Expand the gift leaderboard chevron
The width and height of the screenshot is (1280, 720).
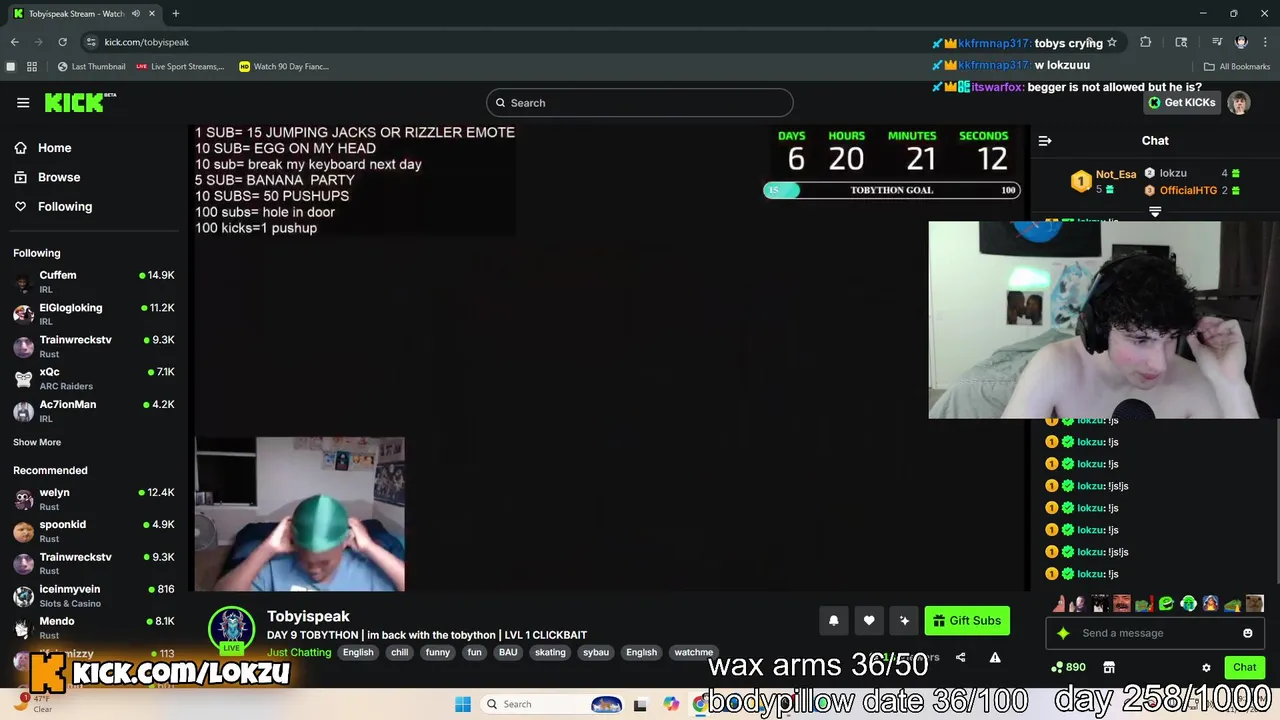pyautogui.click(x=1155, y=212)
